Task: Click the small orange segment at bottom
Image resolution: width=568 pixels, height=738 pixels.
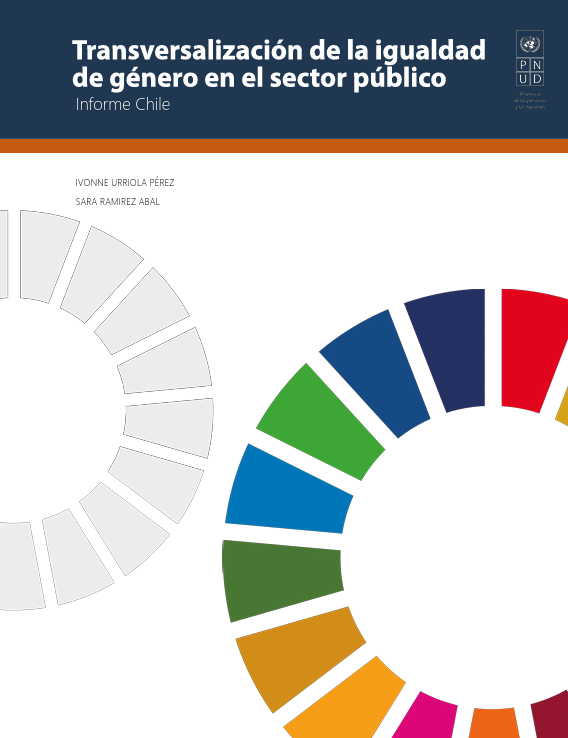Action: tap(495, 723)
